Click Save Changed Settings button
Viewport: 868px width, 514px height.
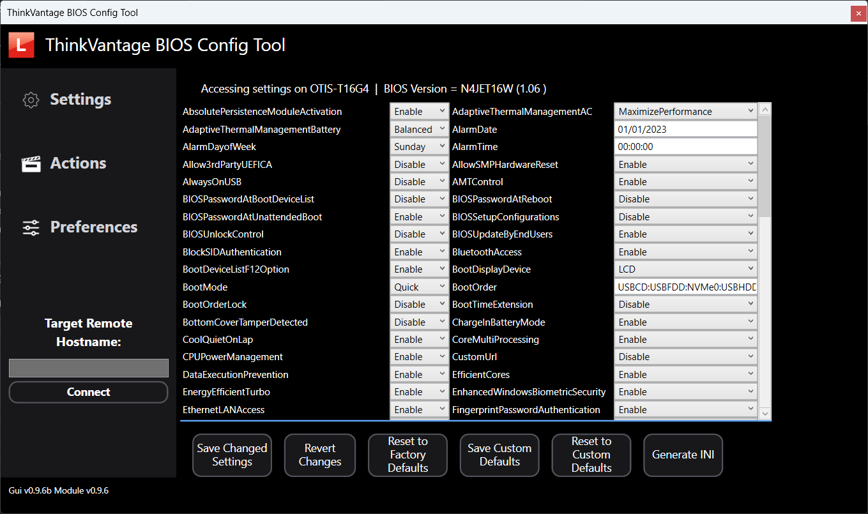tap(232, 455)
